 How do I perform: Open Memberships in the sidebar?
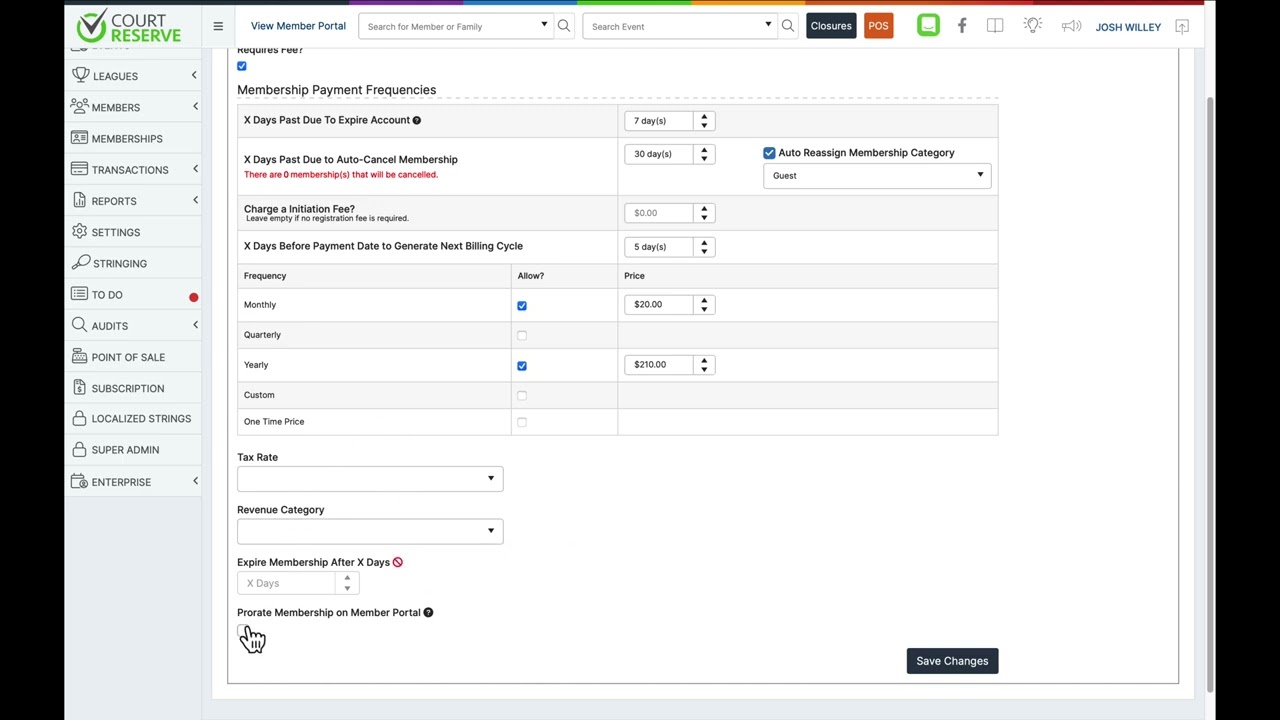(127, 139)
